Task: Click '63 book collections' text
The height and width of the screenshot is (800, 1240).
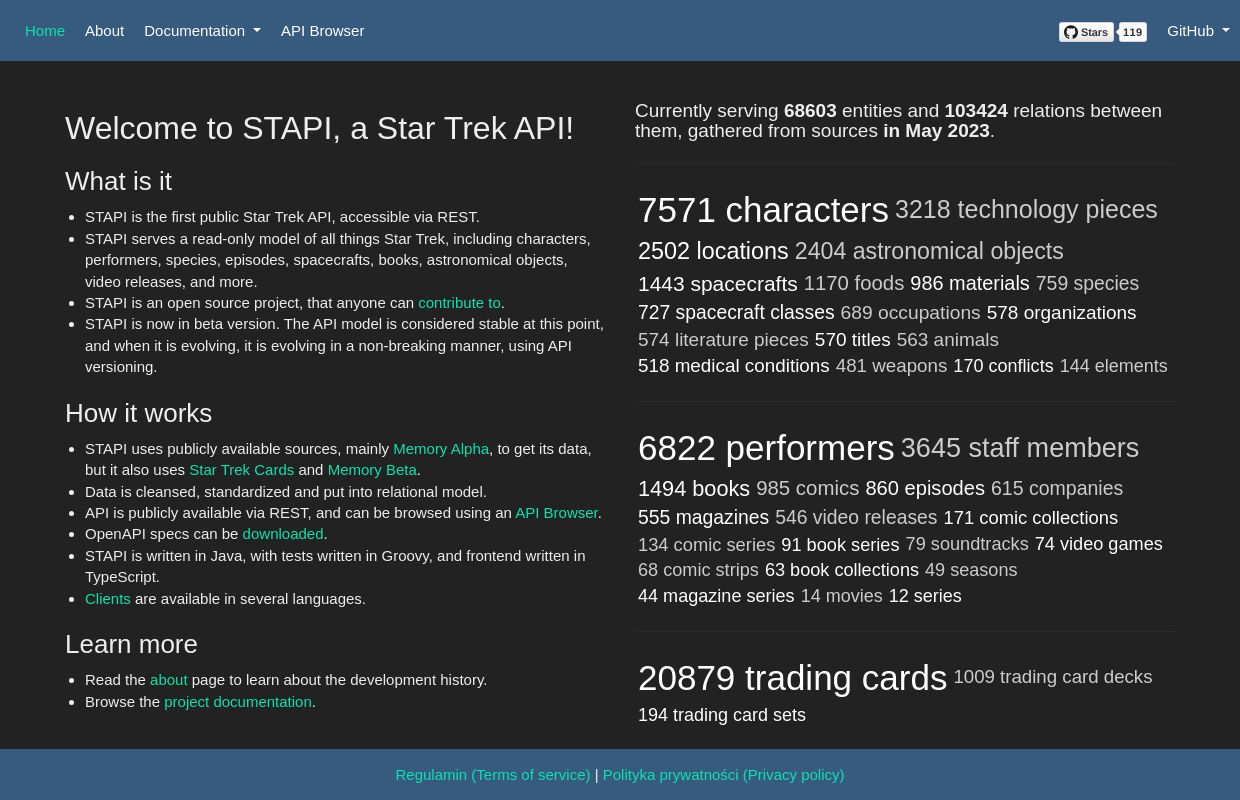Action: click(842, 570)
